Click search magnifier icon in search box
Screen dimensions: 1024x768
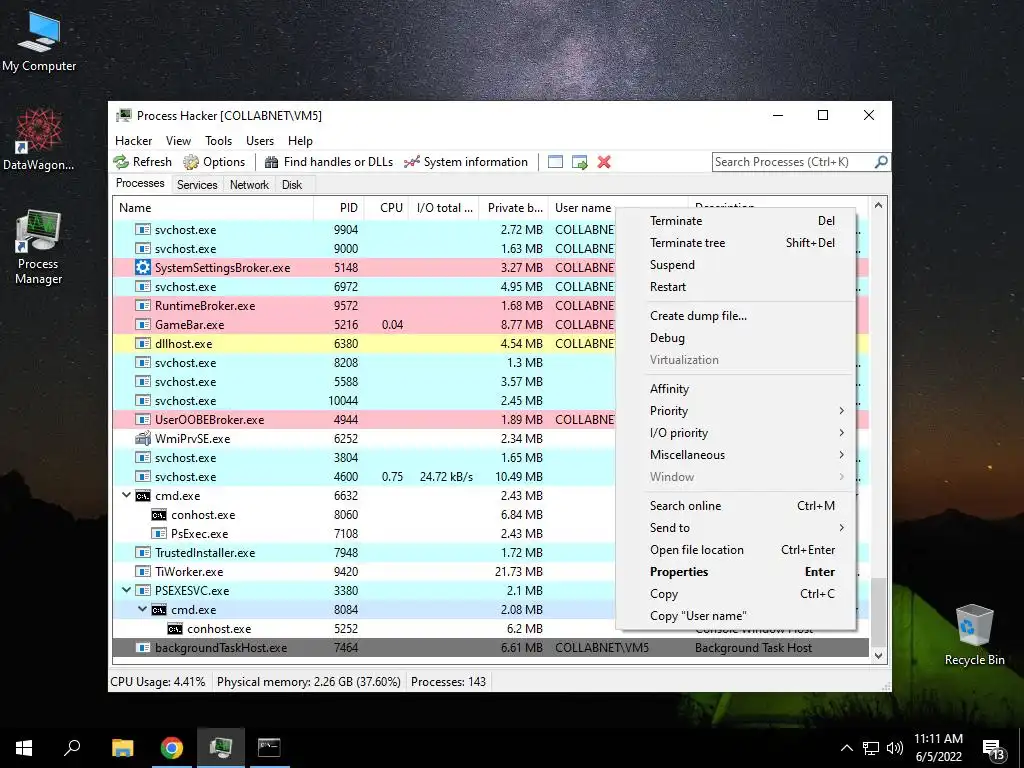click(x=881, y=161)
